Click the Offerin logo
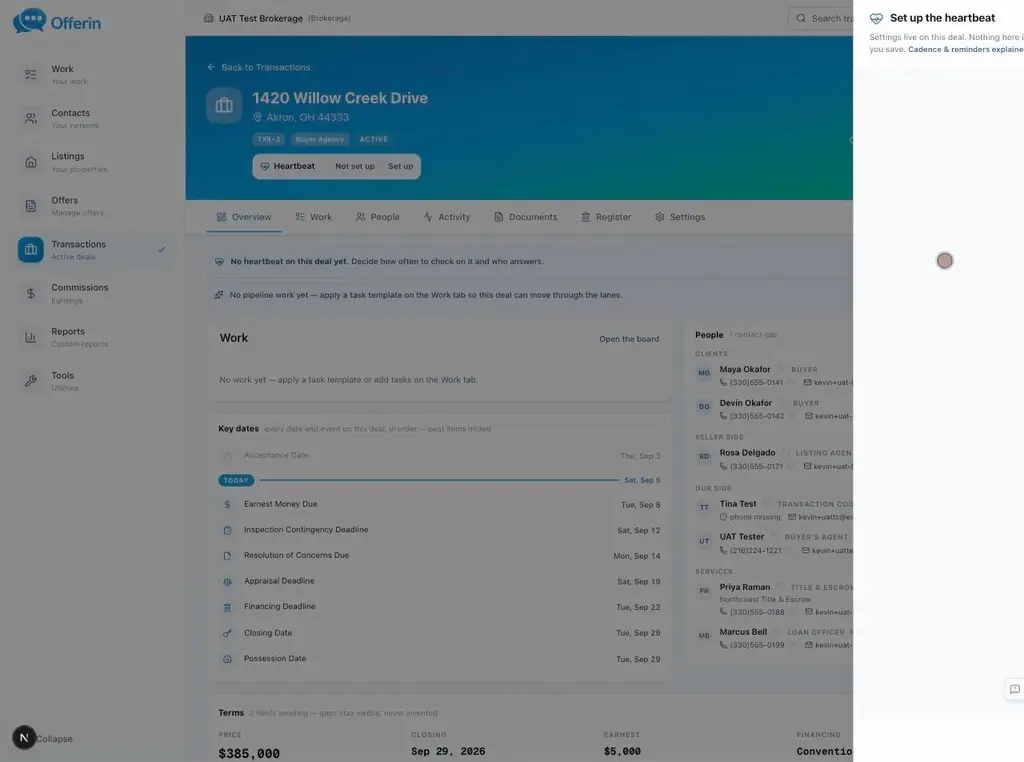1024x762 pixels. (57, 21)
